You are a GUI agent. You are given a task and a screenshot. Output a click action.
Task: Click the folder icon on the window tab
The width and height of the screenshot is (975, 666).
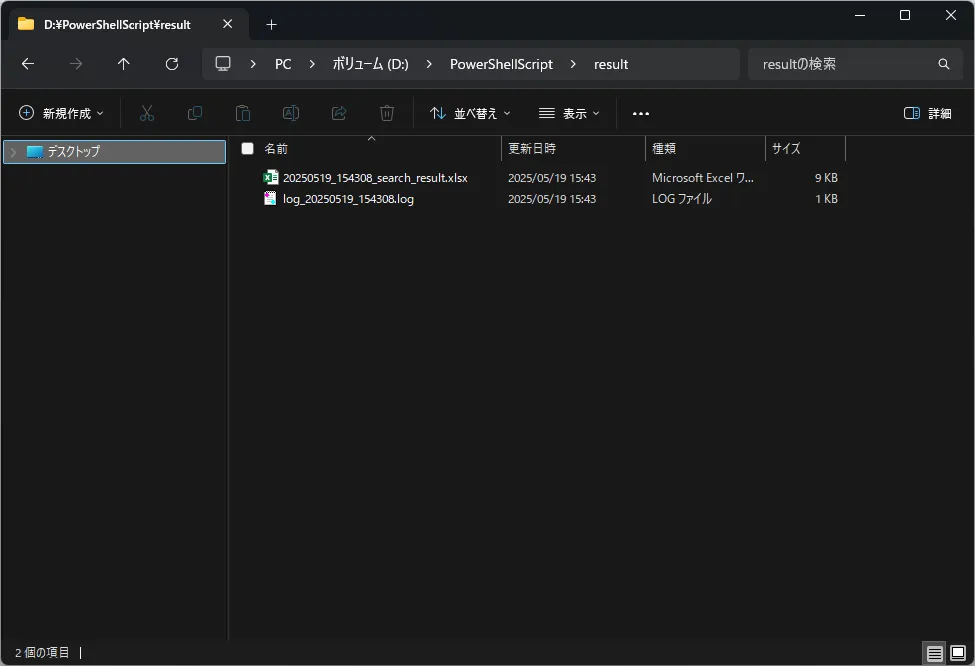tap(26, 24)
